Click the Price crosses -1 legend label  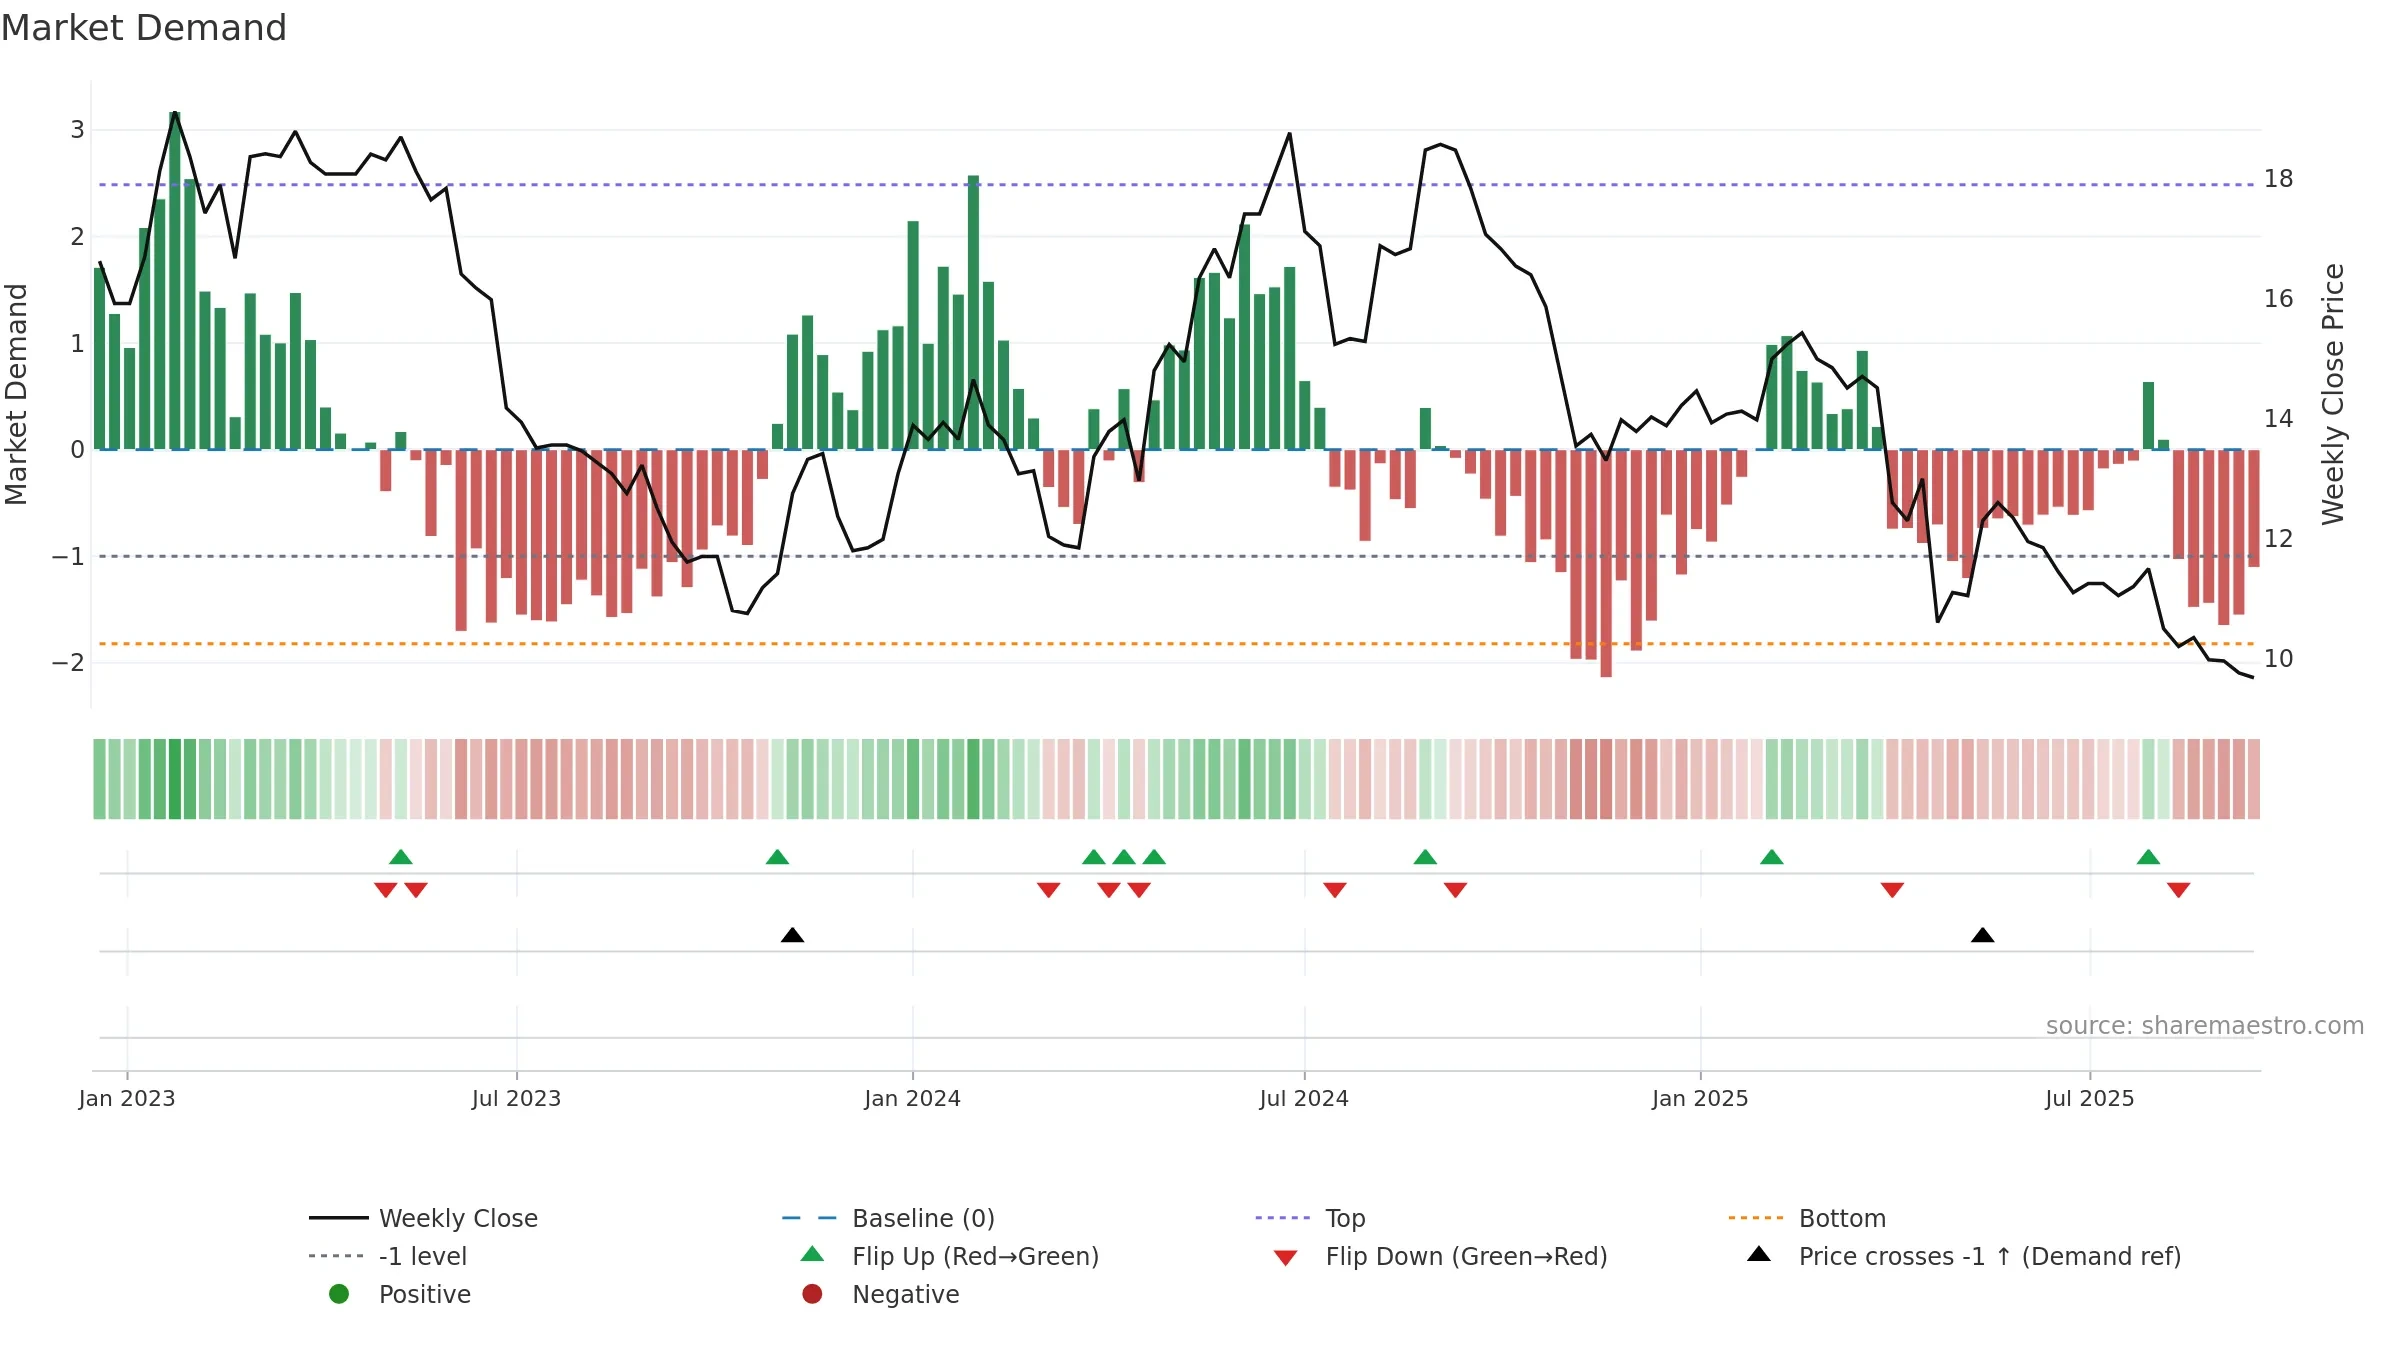[1990, 1256]
